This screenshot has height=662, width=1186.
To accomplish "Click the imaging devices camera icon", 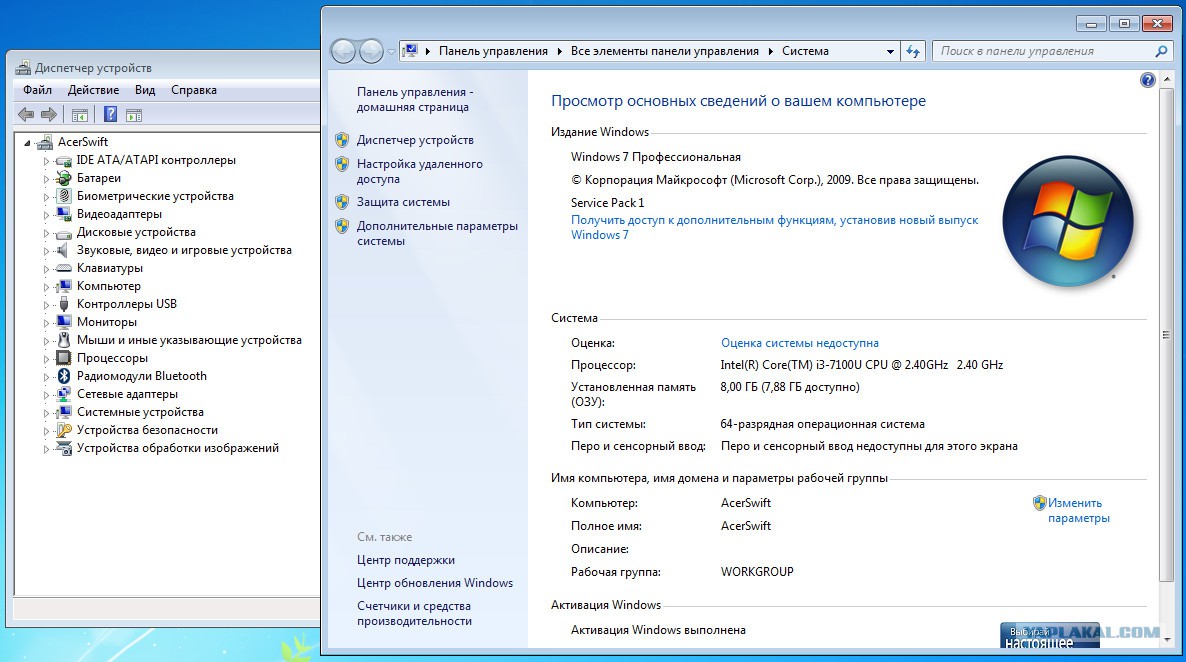I will pos(64,449).
